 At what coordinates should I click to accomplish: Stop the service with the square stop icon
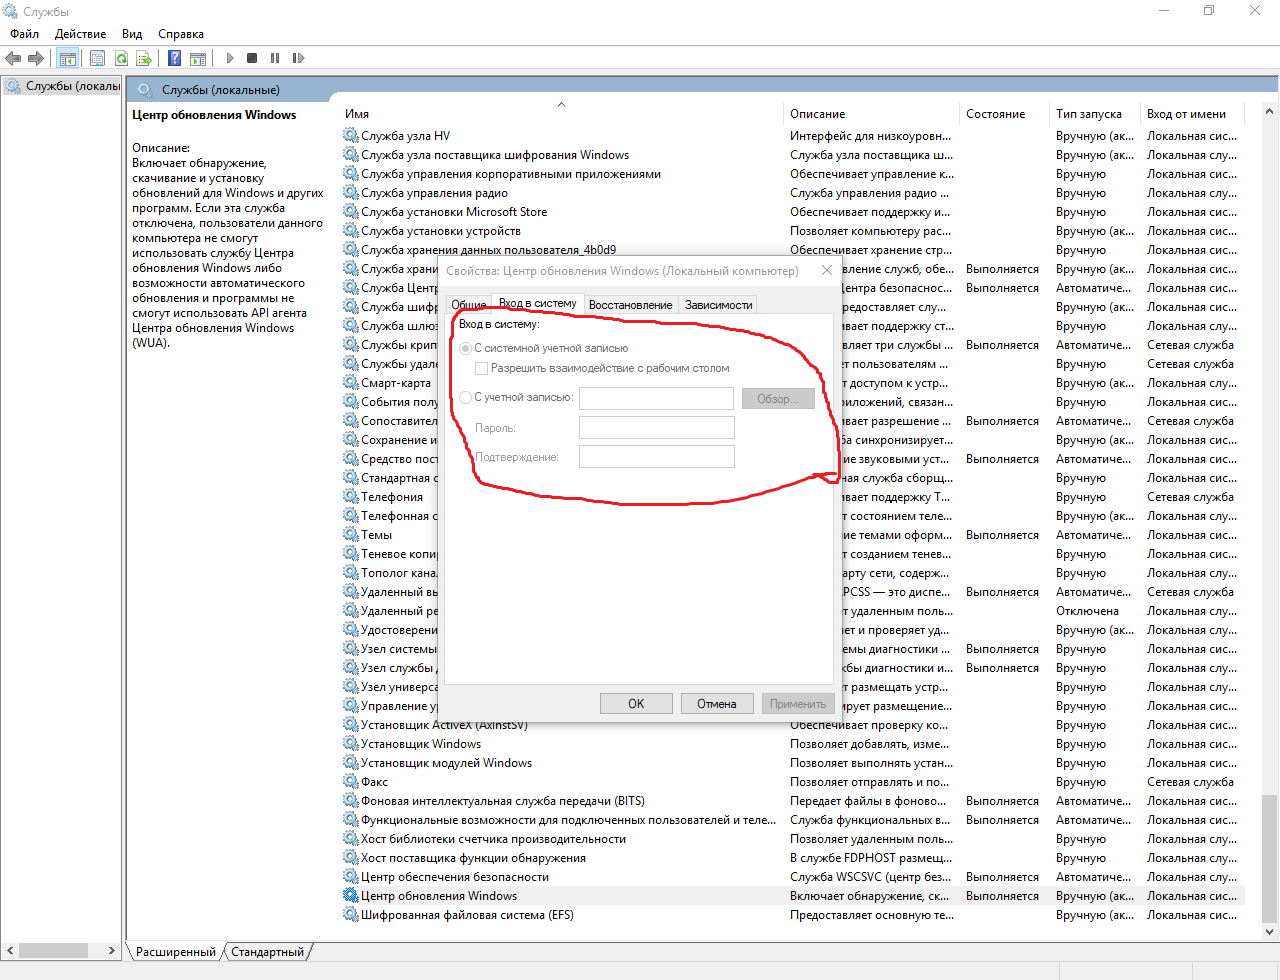tap(252, 58)
